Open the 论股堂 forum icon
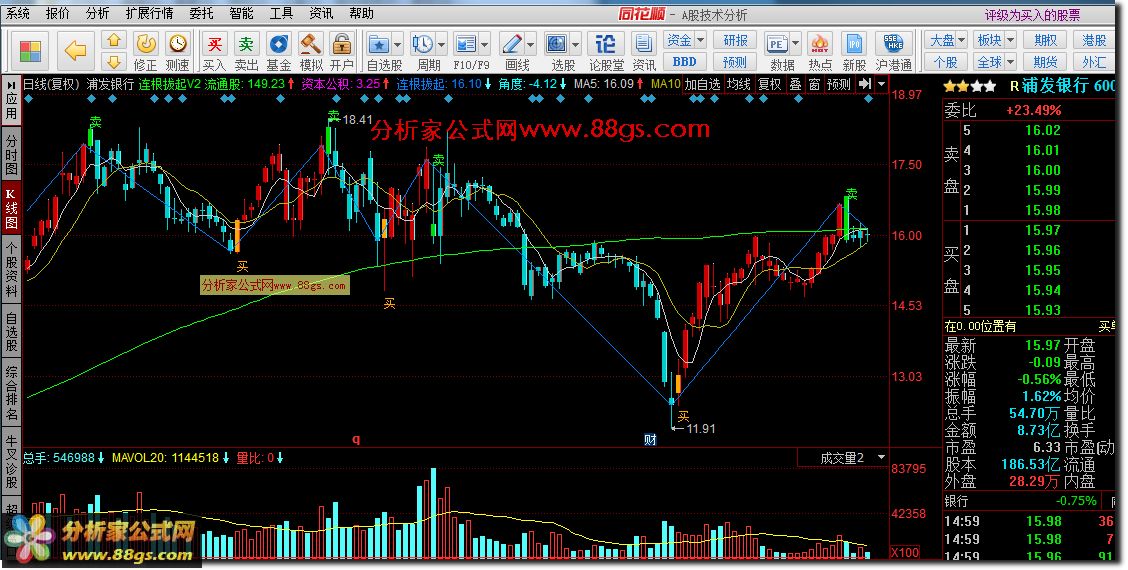The width and height of the screenshot is (1128, 570). pos(606,45)
